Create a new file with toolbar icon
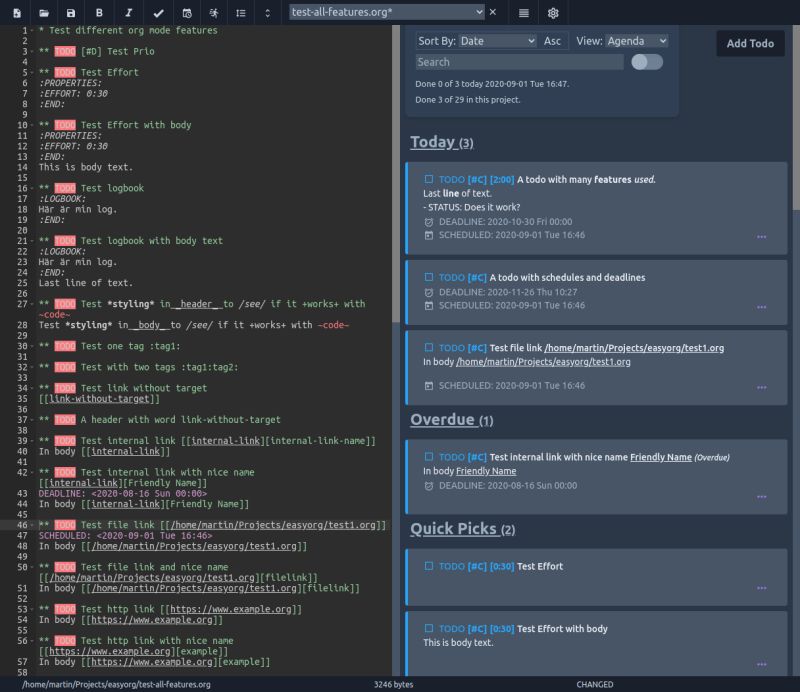Screen dimensions: 800x692 [17, 13]
